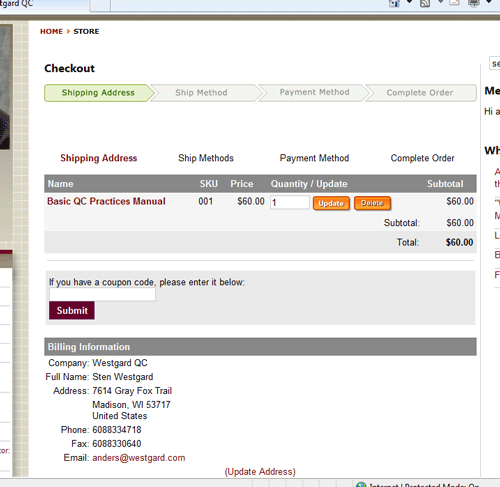The image size is (500, 487).
Task: Open the (Update Address) link
Action: pyautogui.click(x=260, y=472)
